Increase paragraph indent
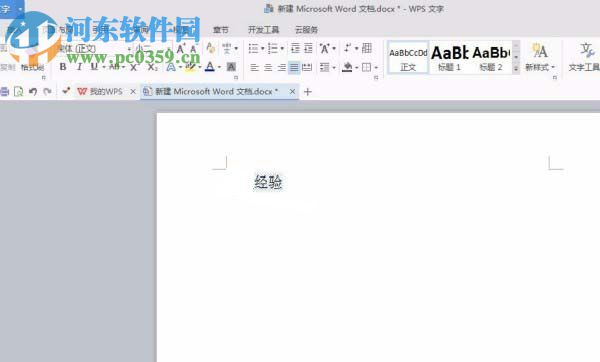This screenshot has width=600, height=362. (x=308, y=48)
